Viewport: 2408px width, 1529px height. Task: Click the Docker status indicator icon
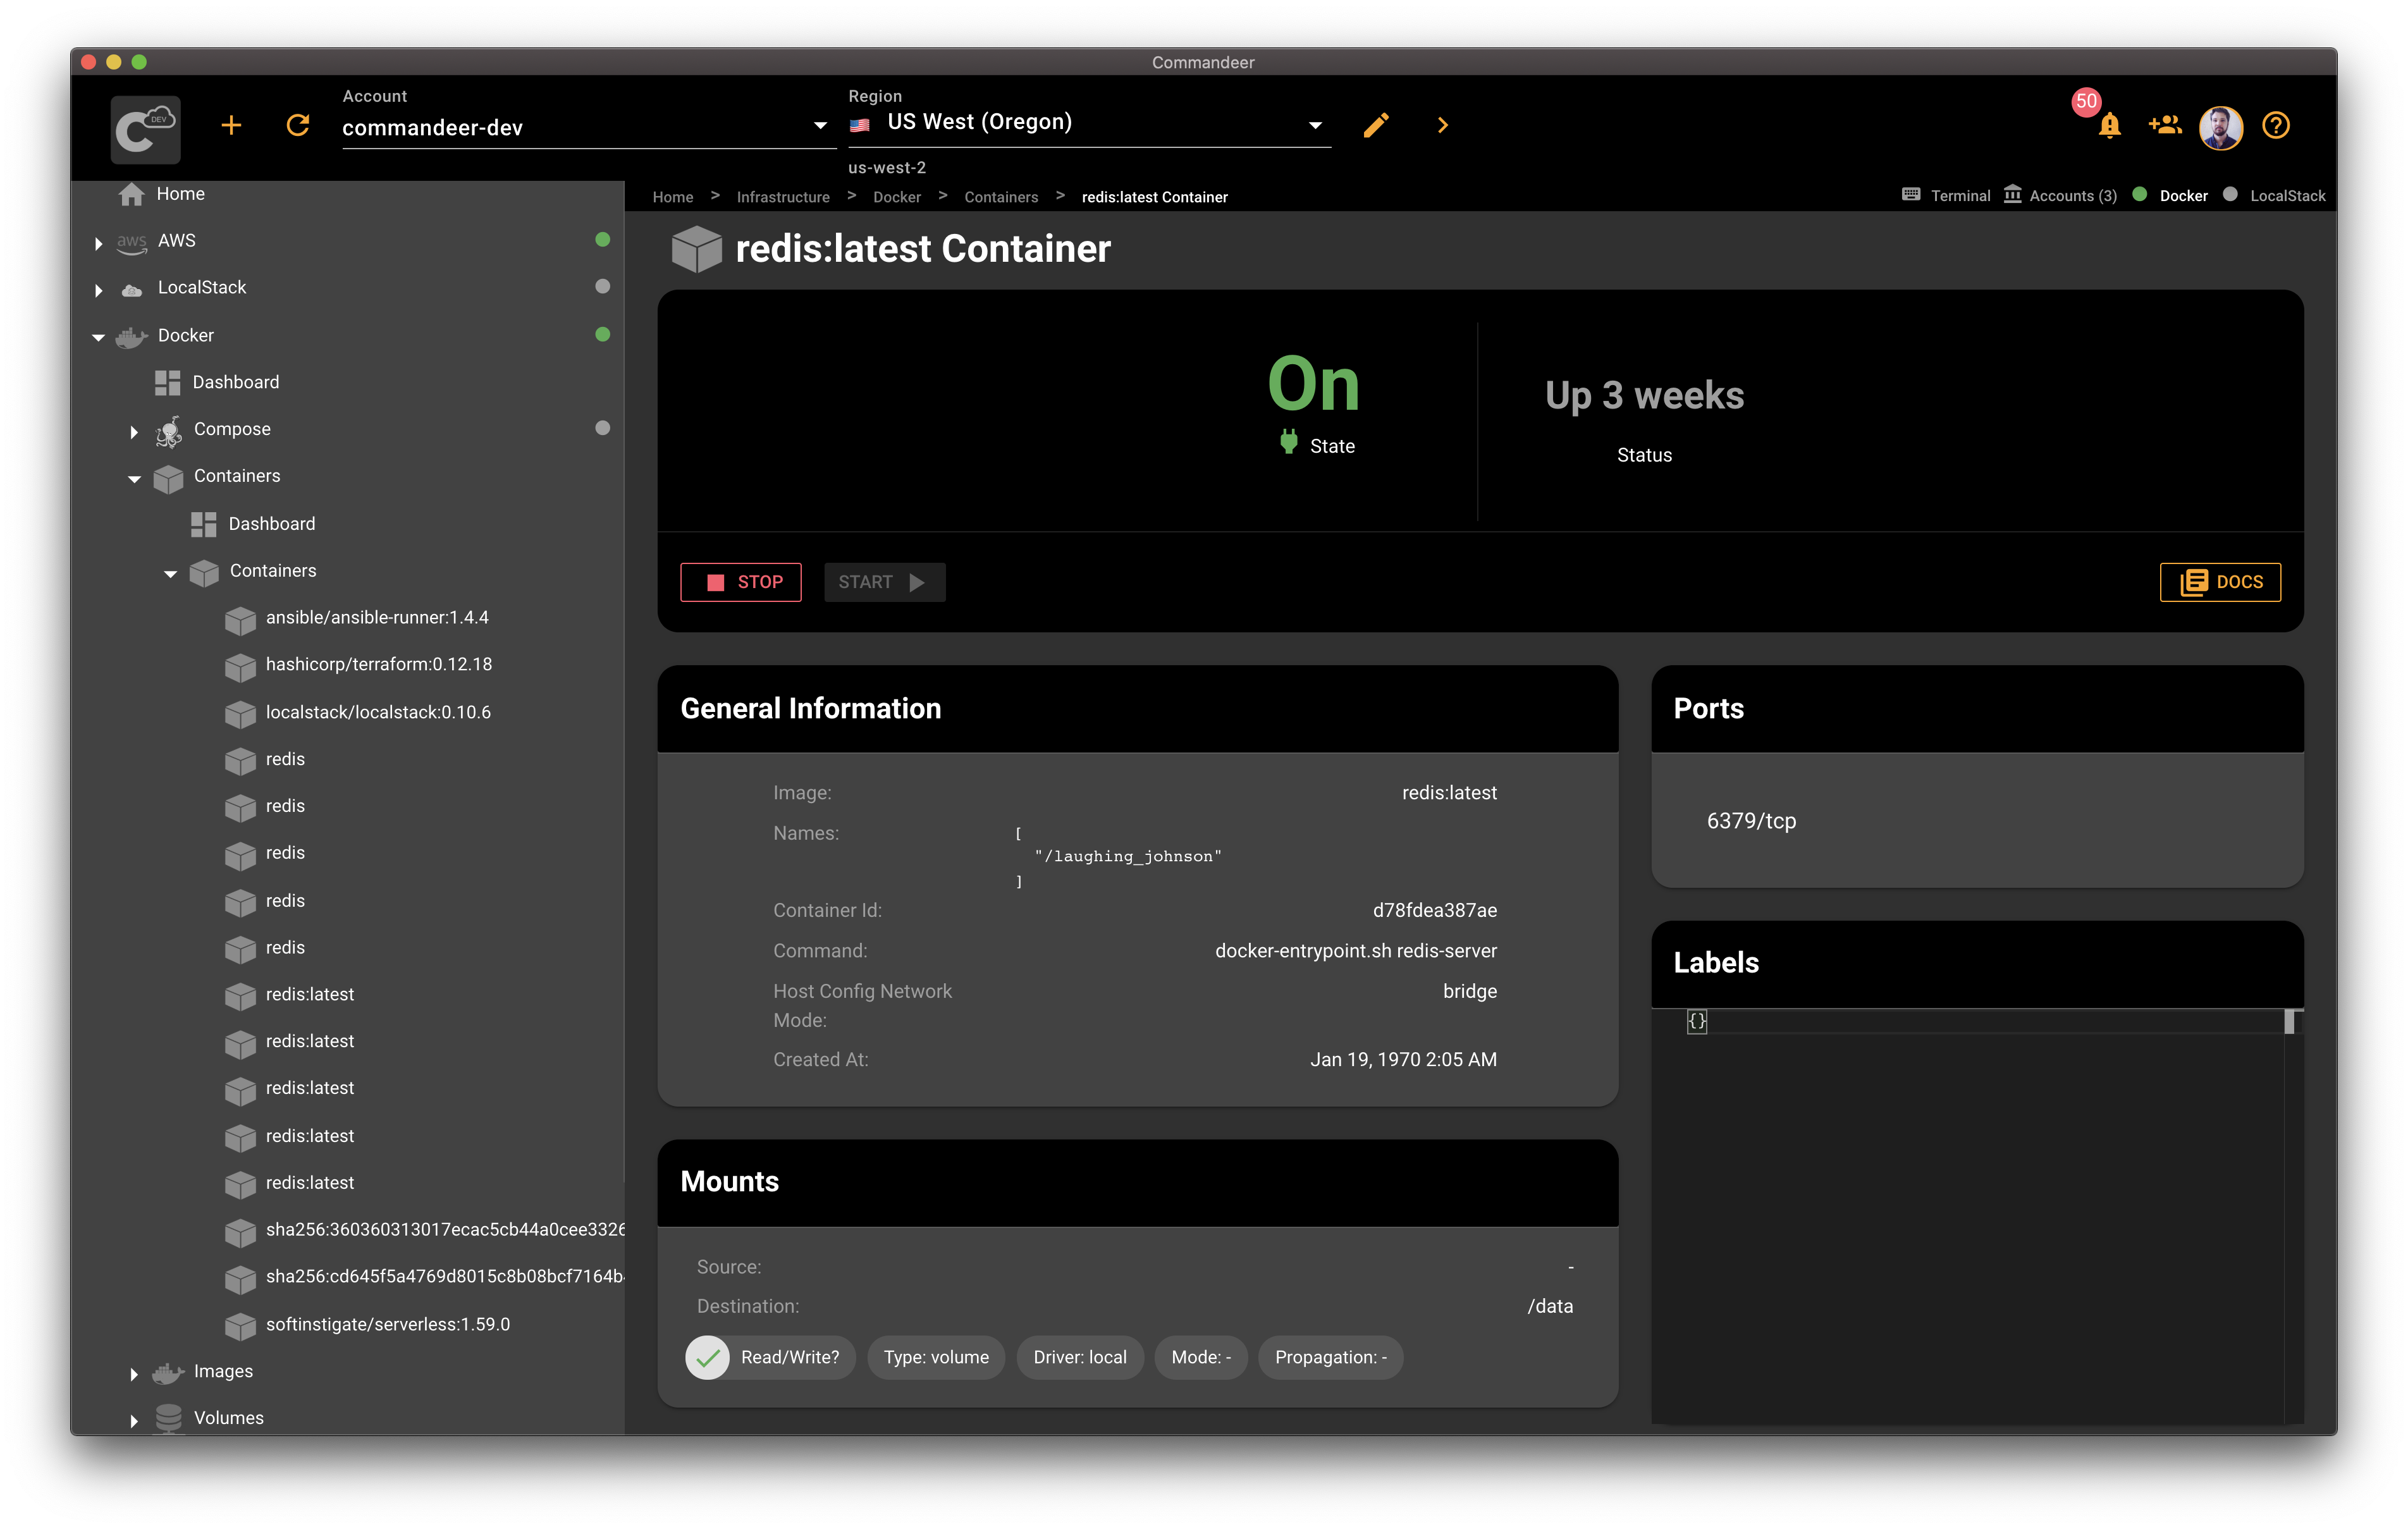2143,195
